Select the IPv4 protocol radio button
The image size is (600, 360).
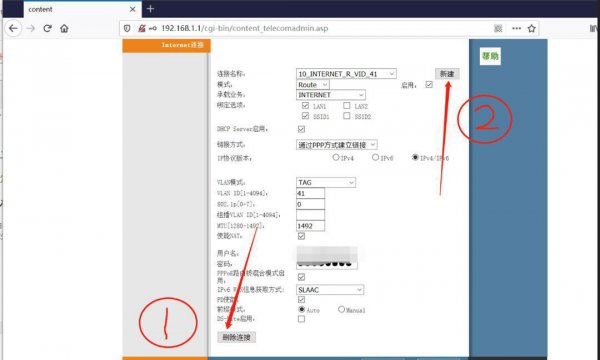click(336, 157)
